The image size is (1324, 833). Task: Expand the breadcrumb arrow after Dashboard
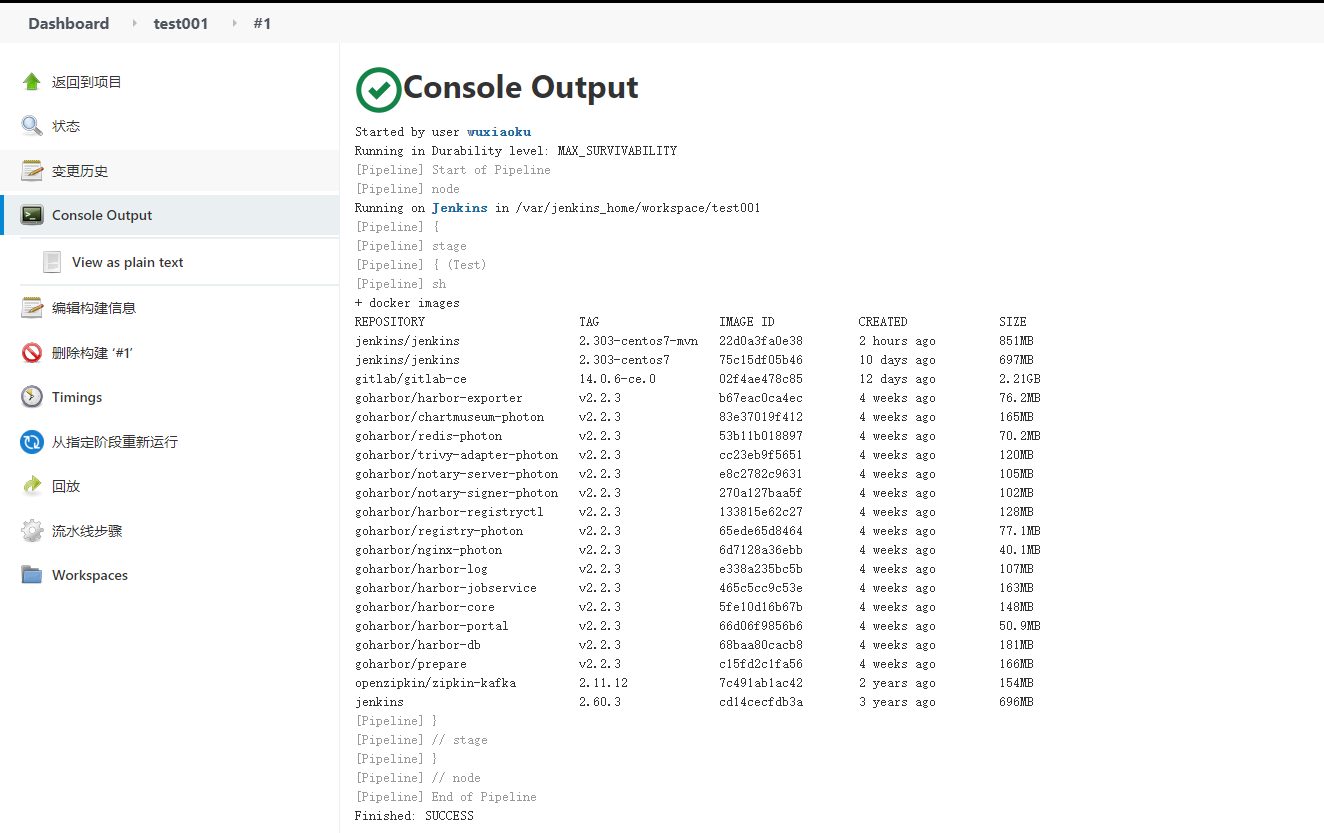[135, 23]
